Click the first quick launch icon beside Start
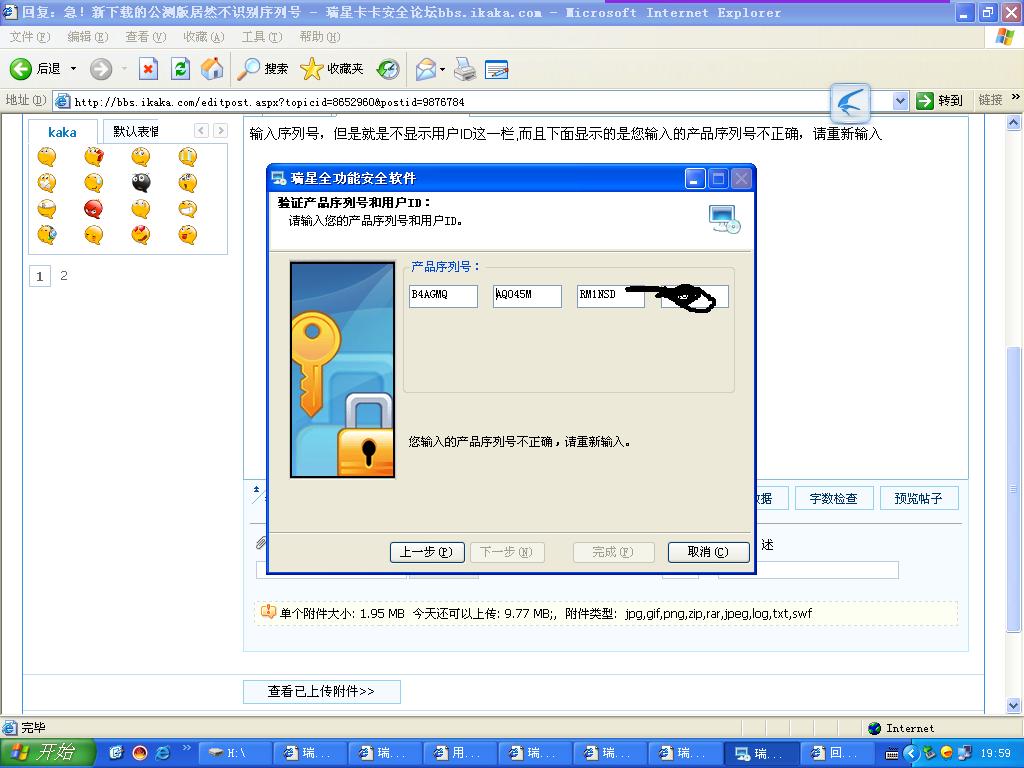 116,753
